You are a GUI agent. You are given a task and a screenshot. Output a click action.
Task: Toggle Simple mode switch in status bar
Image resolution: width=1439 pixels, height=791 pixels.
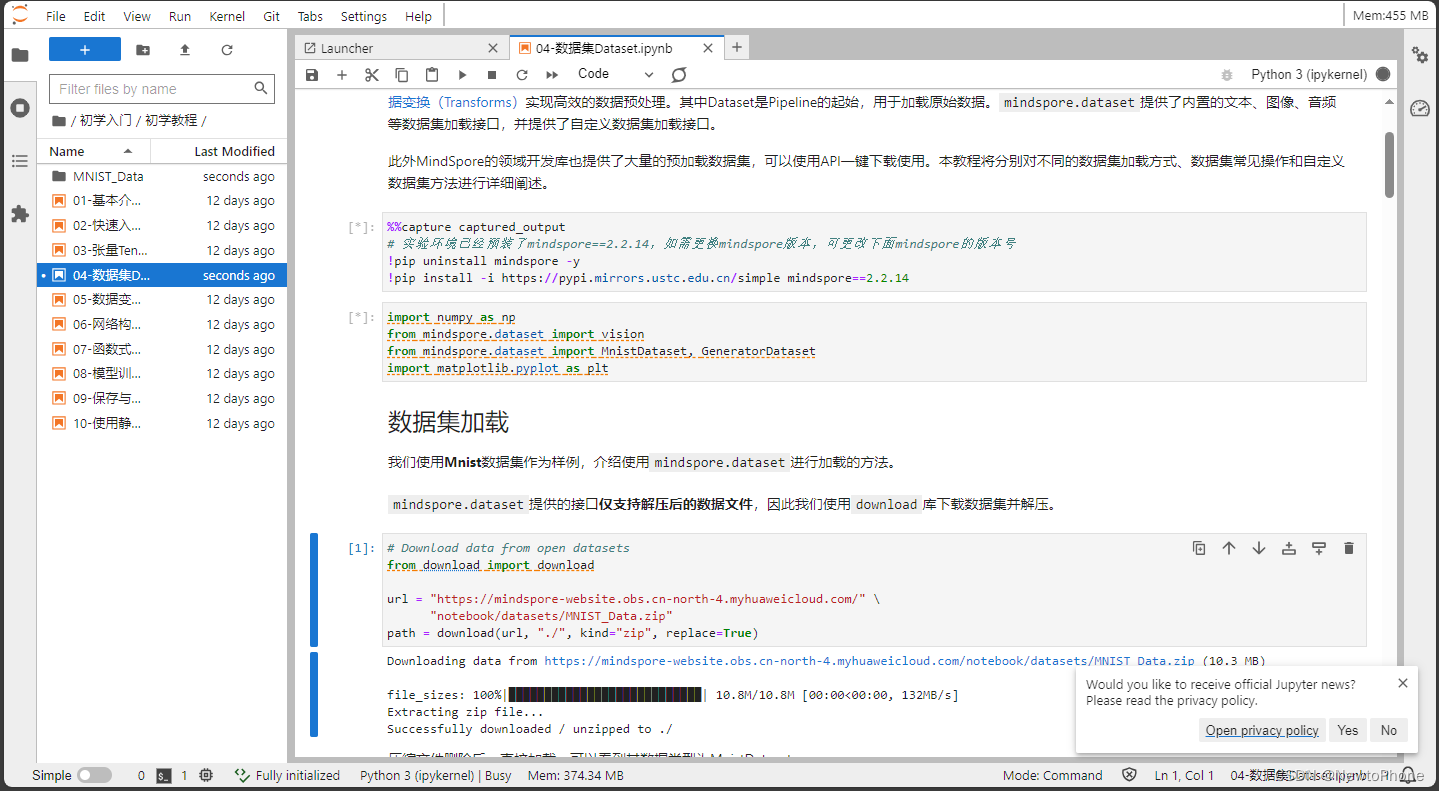click(x=94, y=775)
